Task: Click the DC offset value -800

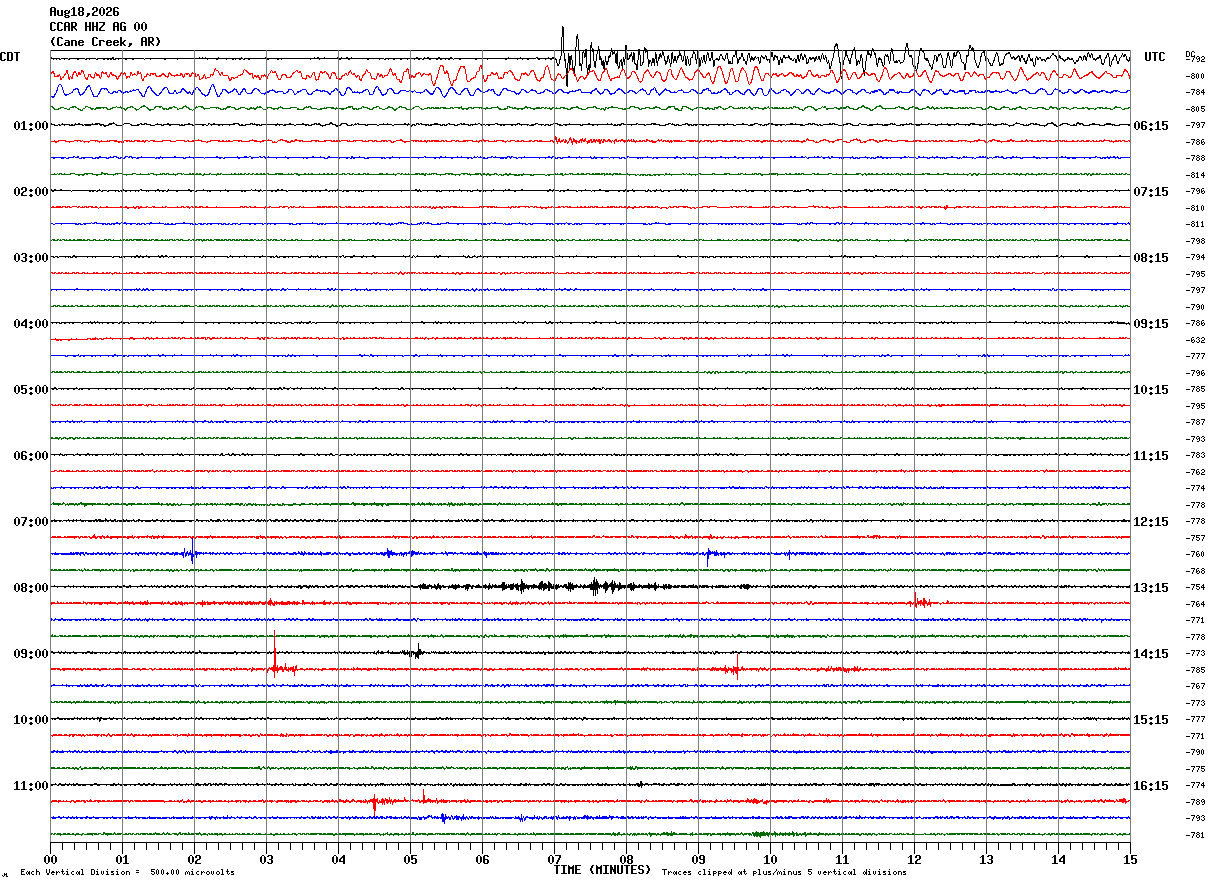Action: click(1195, 76)
